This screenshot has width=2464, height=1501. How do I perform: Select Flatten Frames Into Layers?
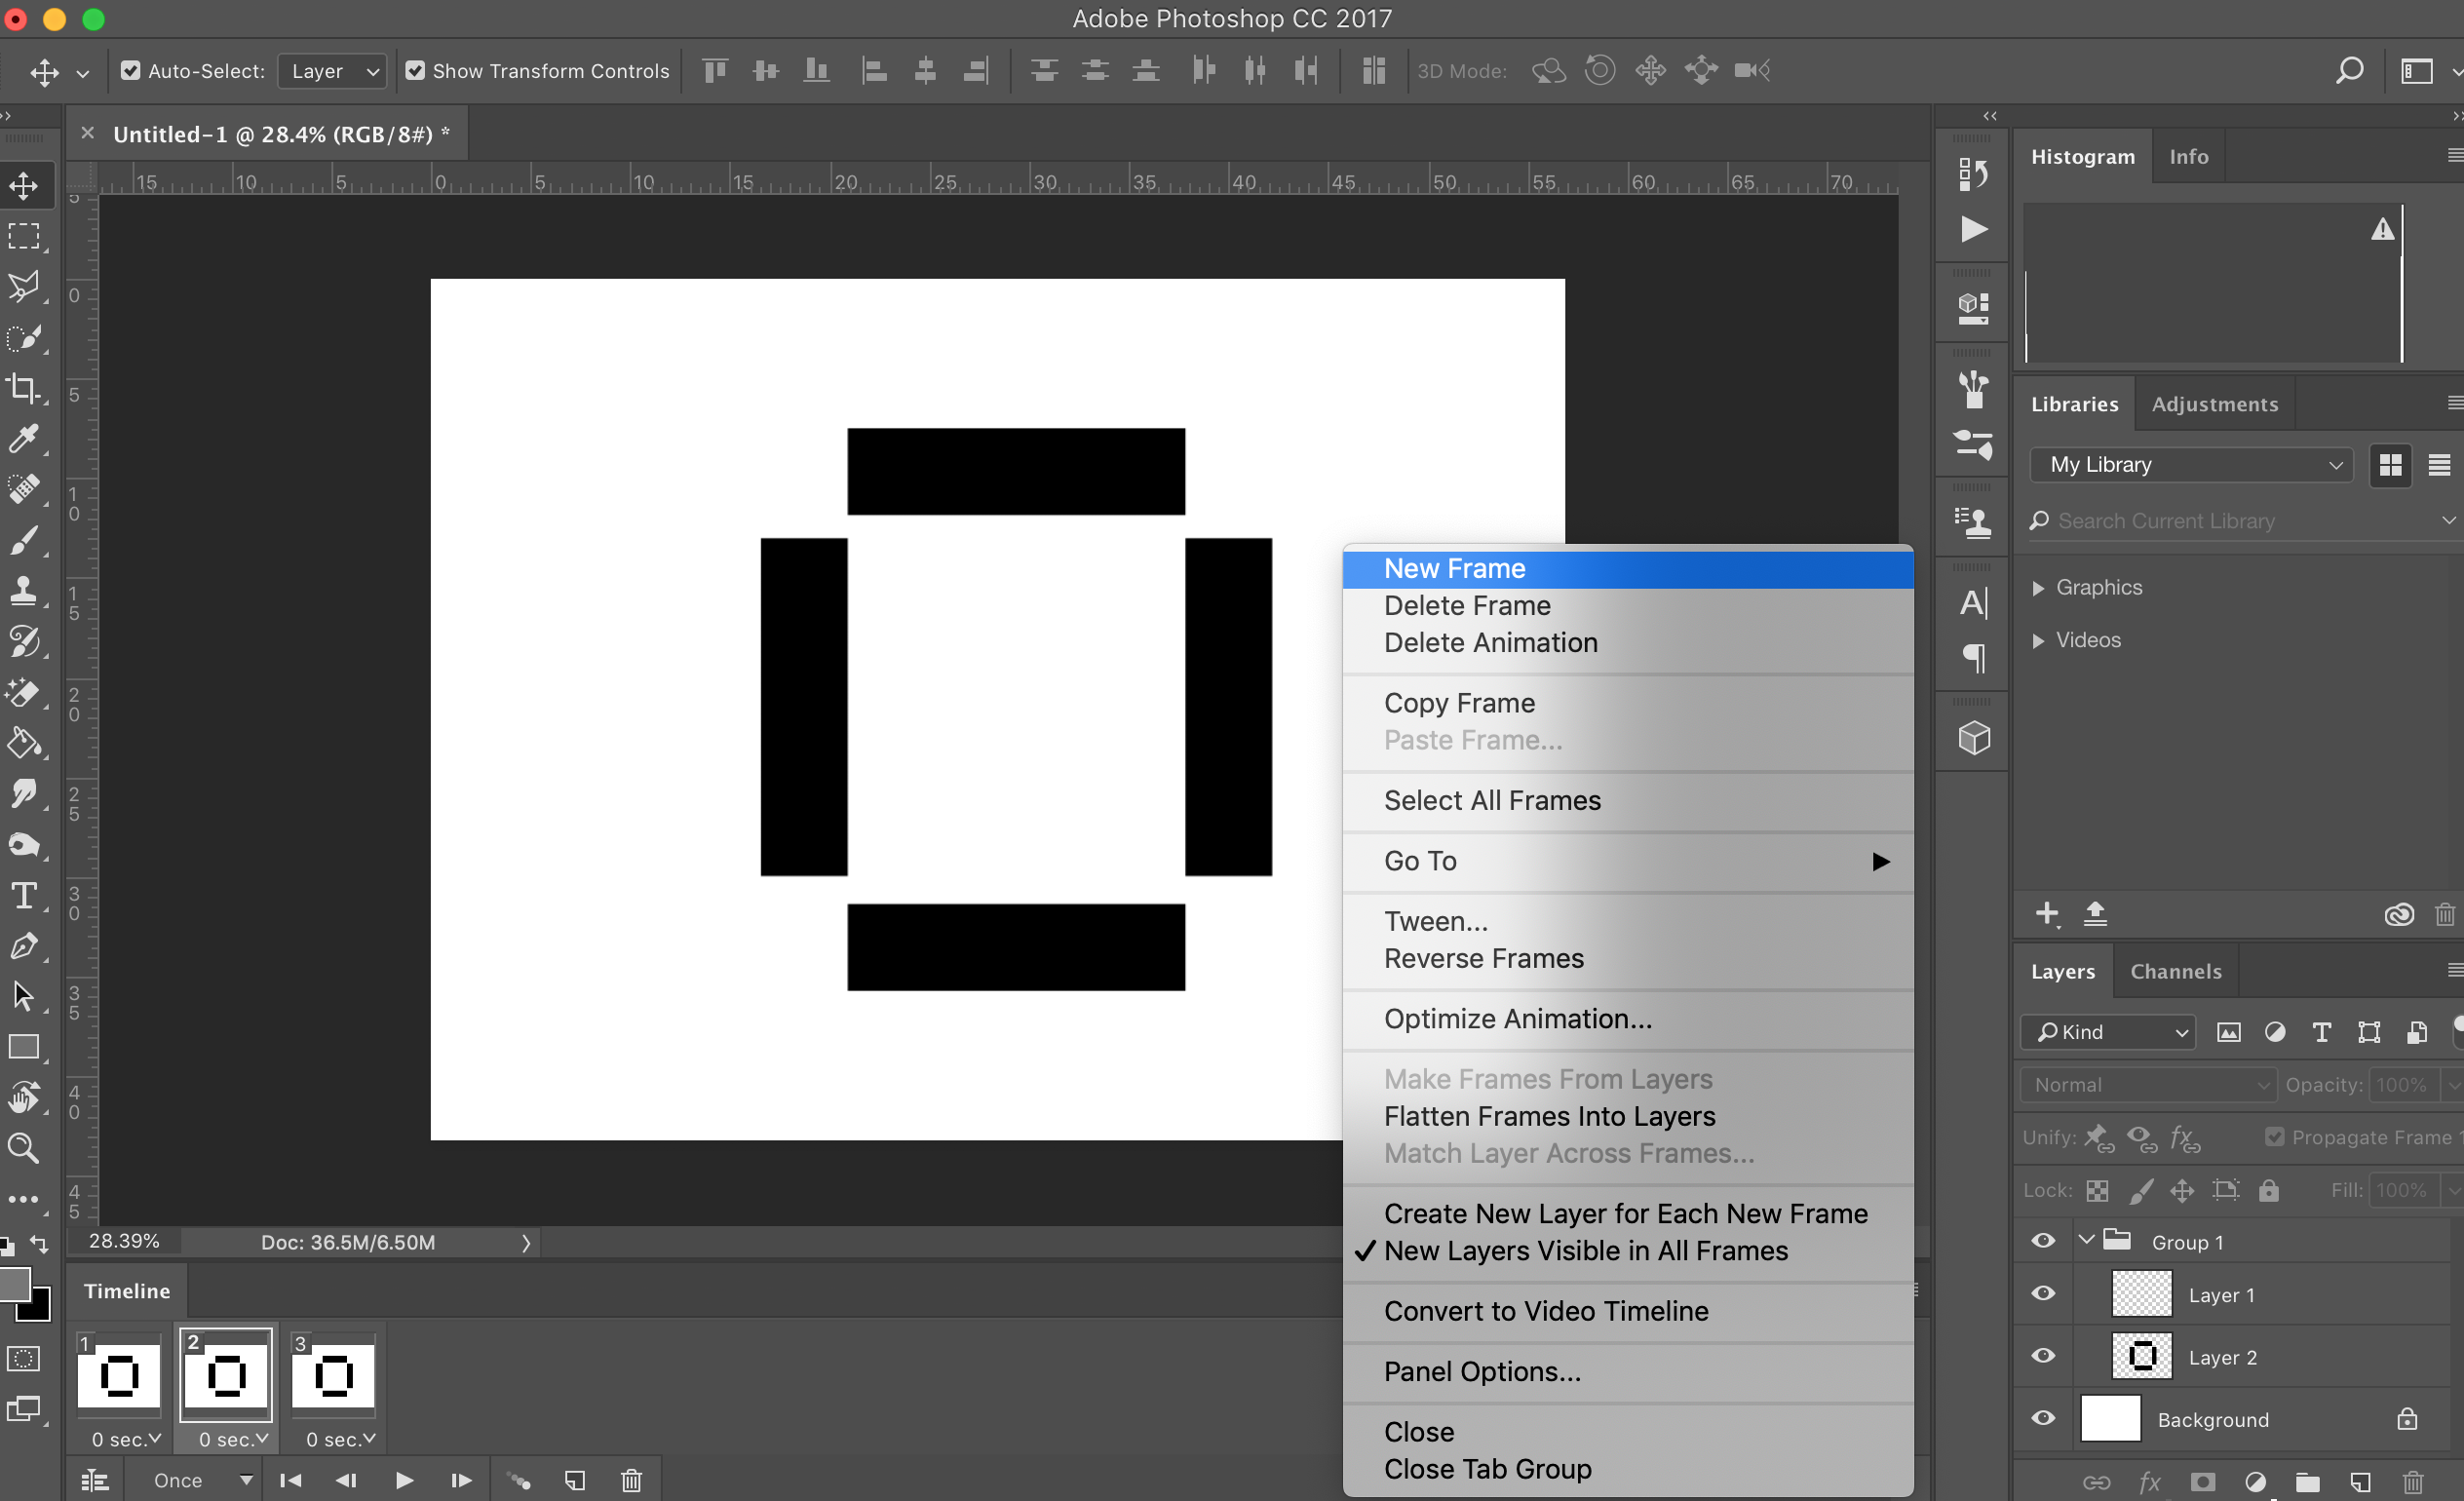(1549, 1116)
